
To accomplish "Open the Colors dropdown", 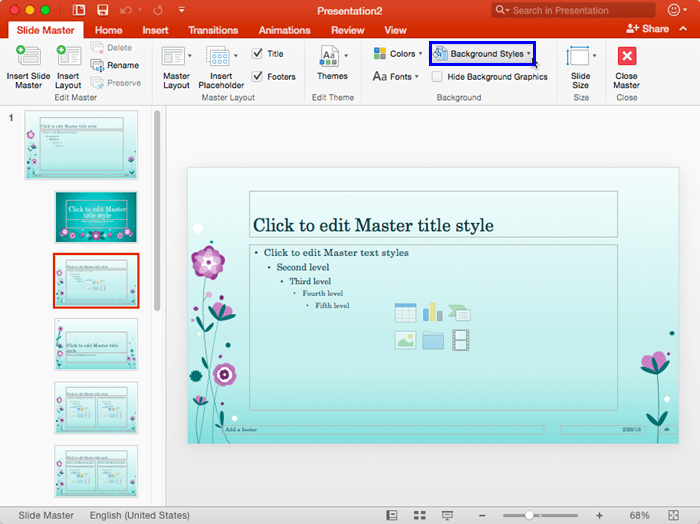I will coord(398,54).
